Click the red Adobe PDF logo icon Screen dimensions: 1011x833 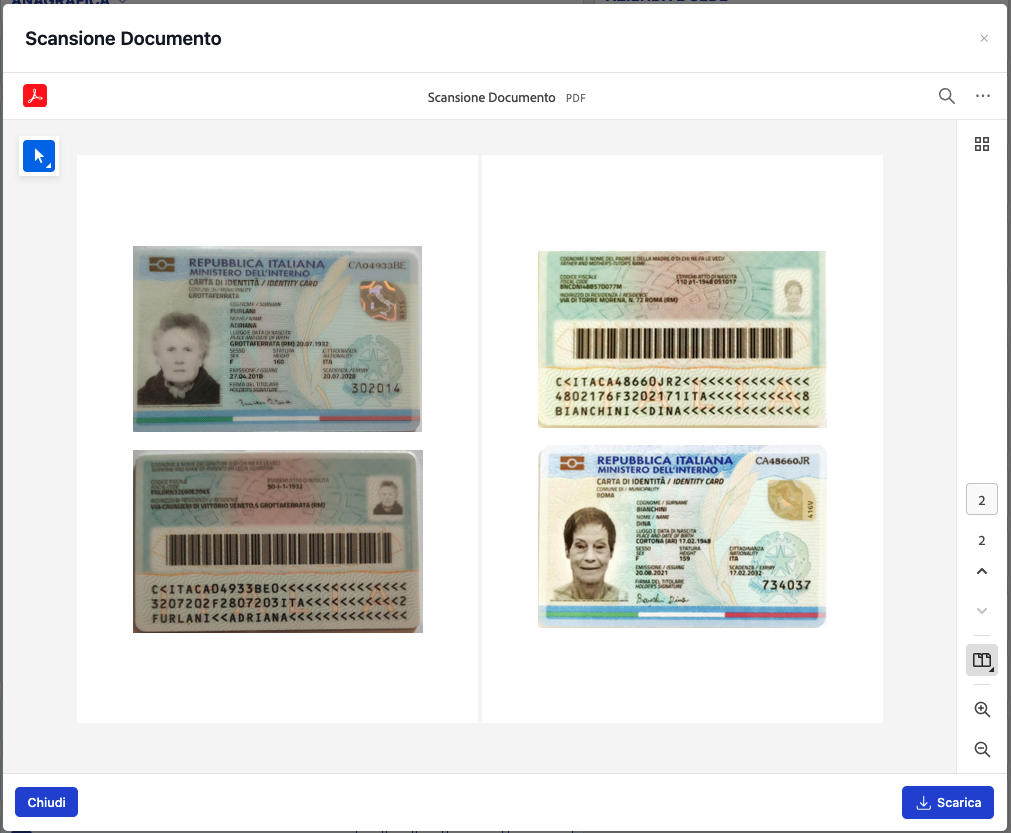coord(35,96)
